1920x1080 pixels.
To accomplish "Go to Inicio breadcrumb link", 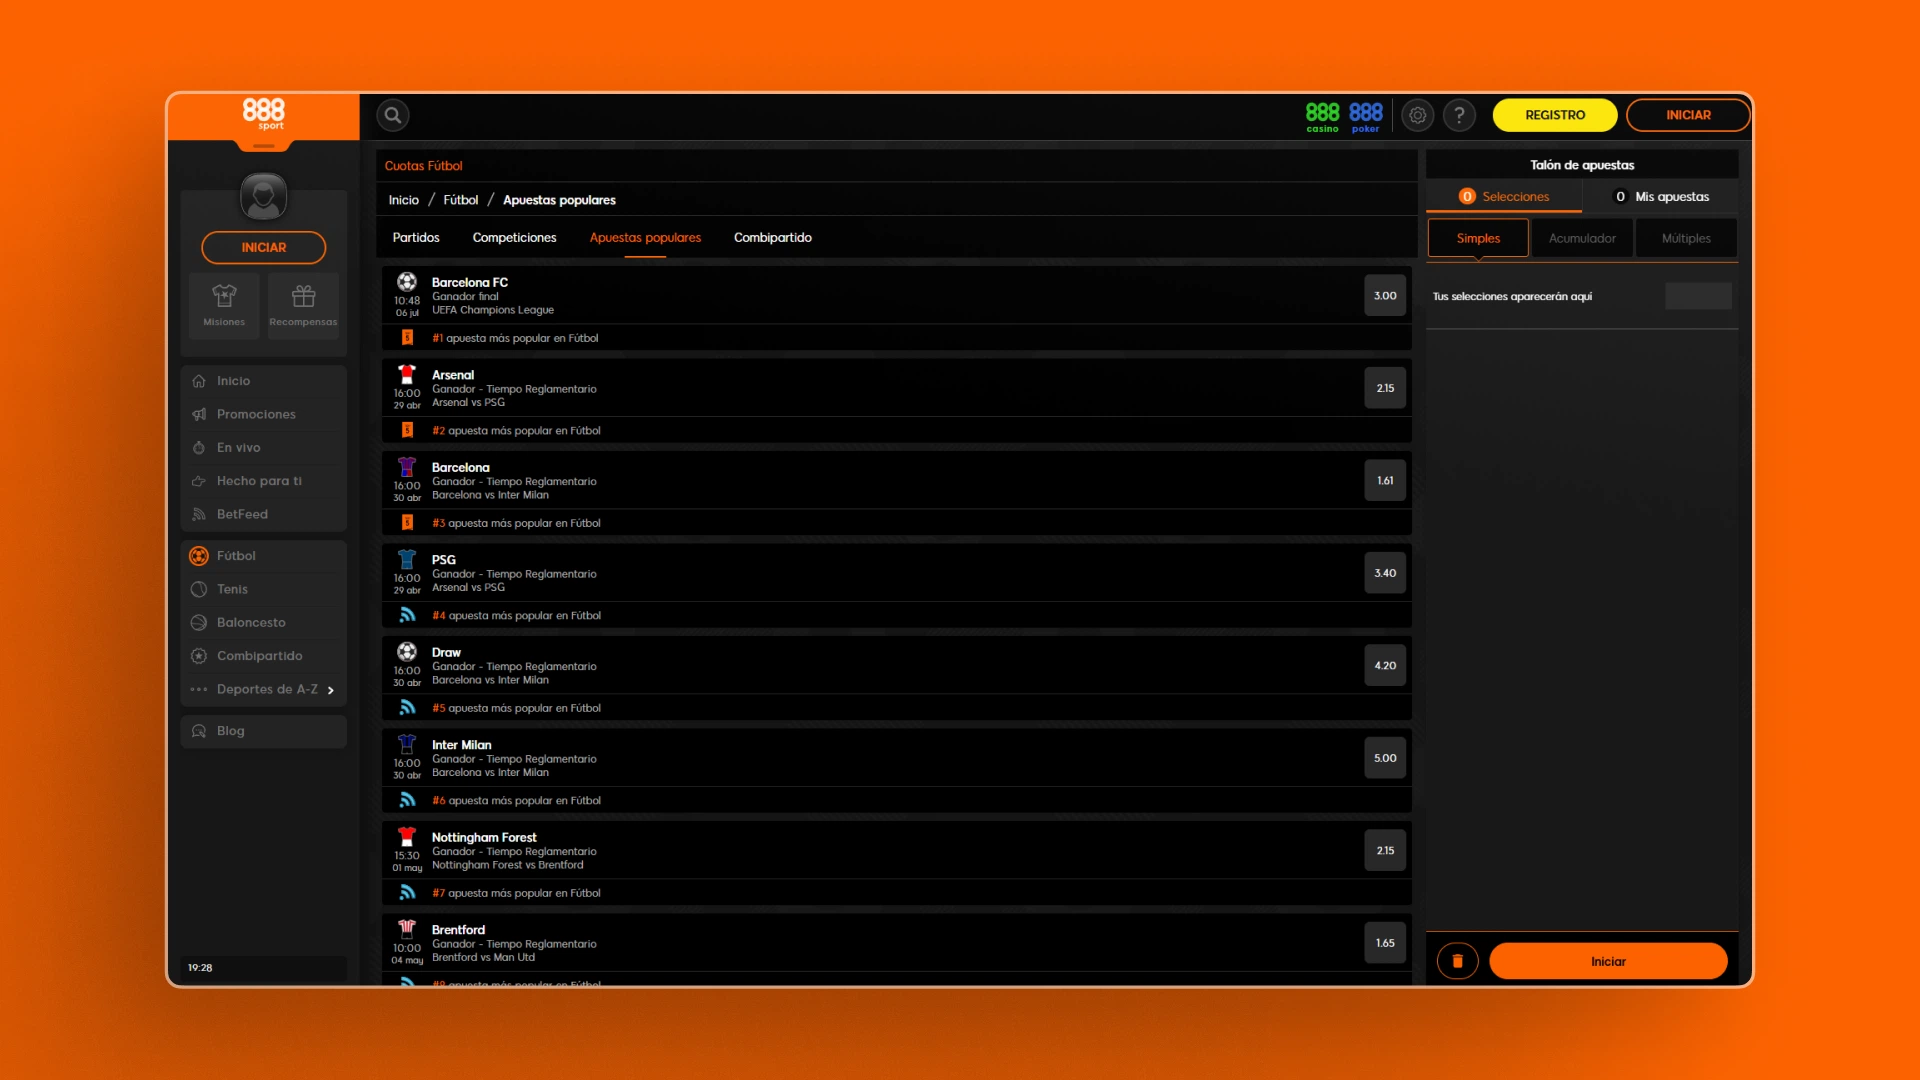I will point(404,200).
